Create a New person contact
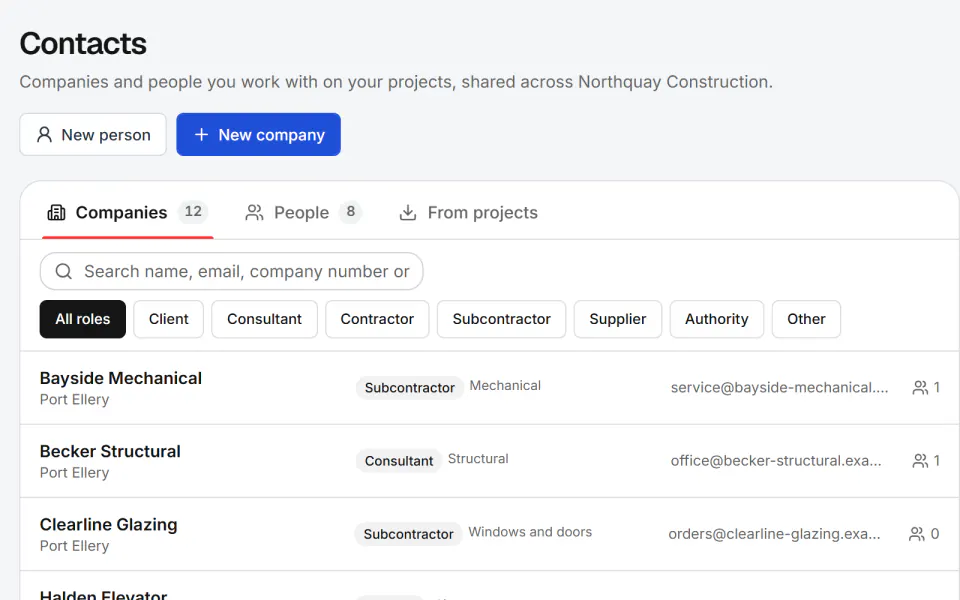This screenshot has width=960, height=600. tap(93, 135)
